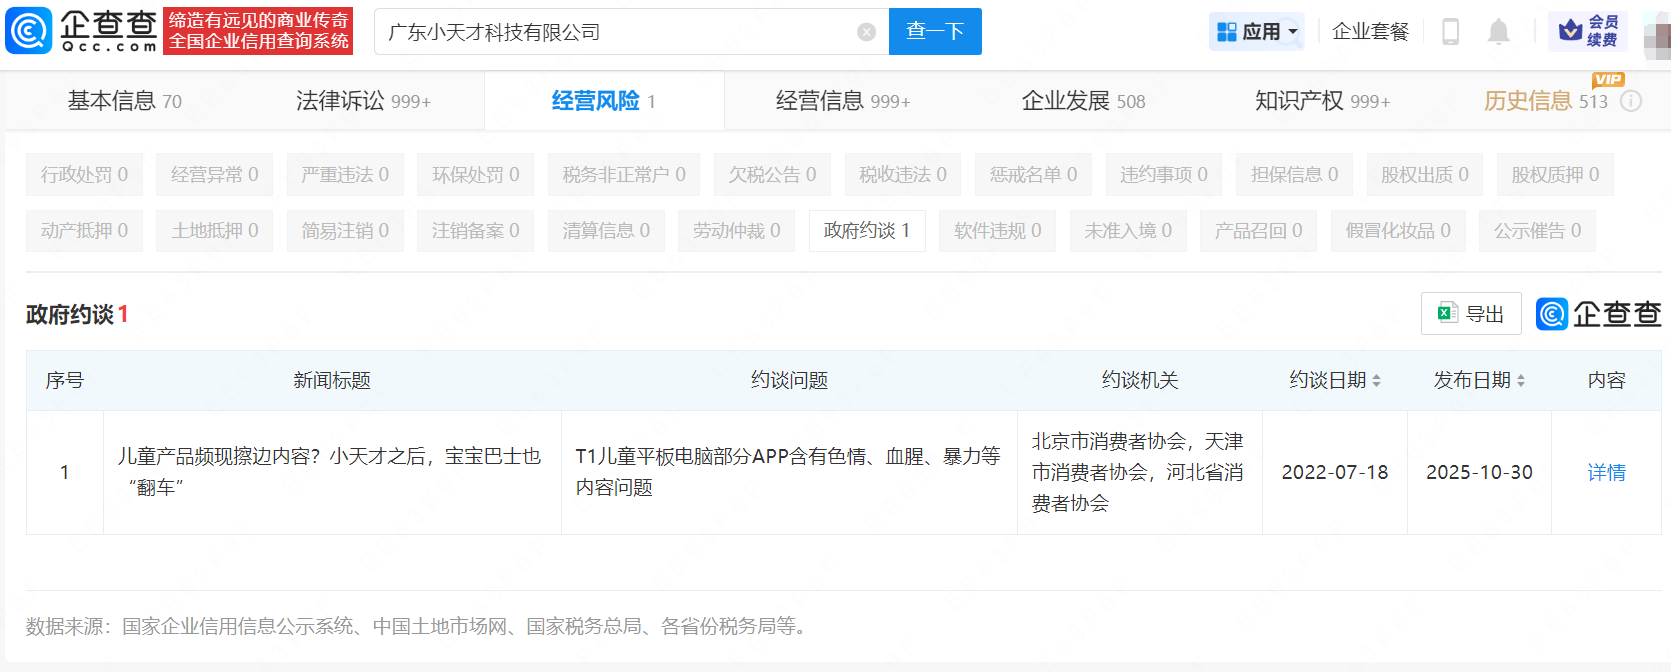Open the 知识产权 tab
Viewport: 1671px width, 672px height.
[x=1321, y=101]
